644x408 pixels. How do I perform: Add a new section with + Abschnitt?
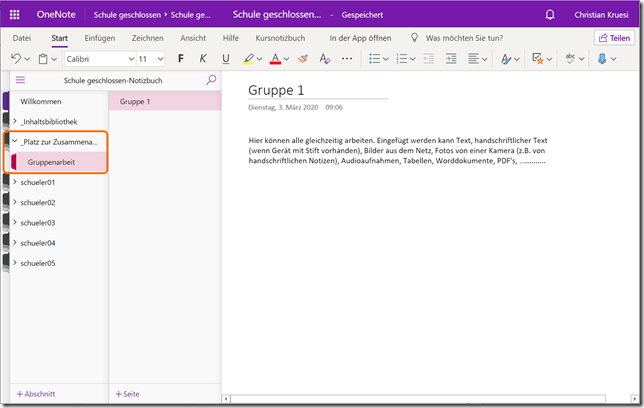[x=36, y=394]
